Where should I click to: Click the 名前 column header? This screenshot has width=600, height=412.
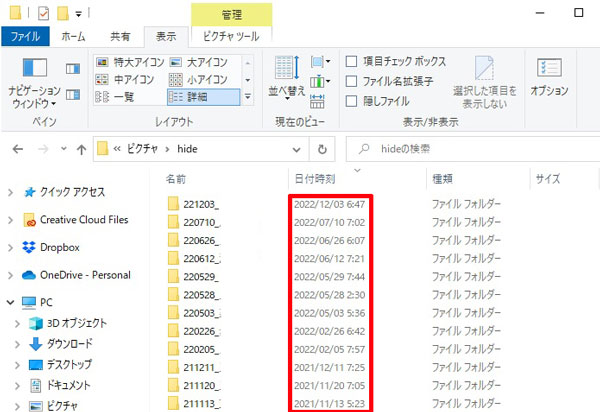click(x=176, y=179)
